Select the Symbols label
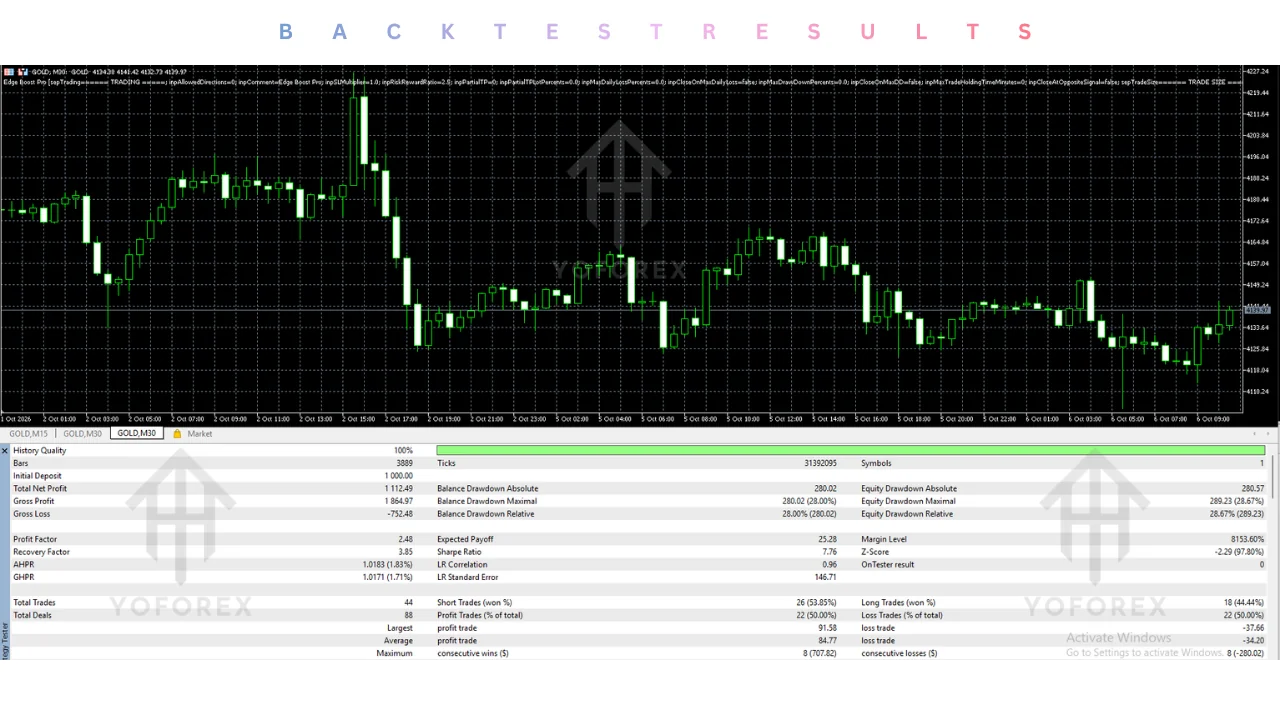Screen dimensions: 1280x720 pos(876,464)
